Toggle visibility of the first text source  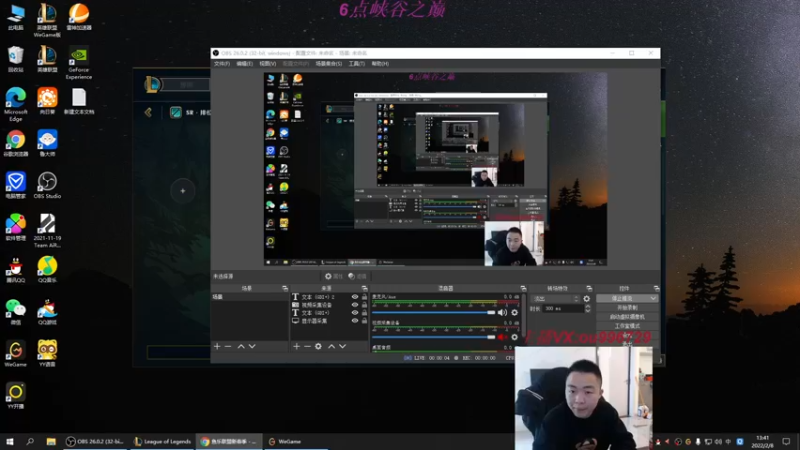(355, 296)
